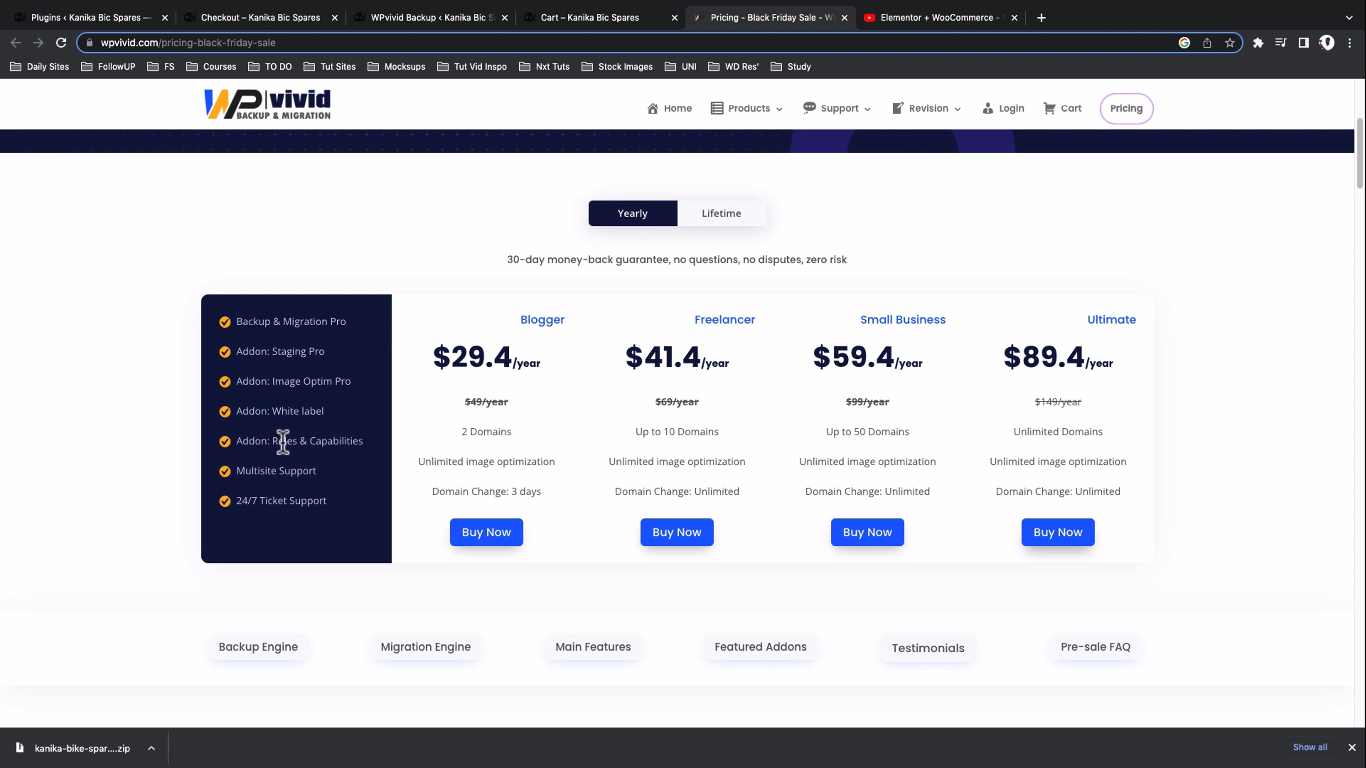1366x768 pixels.
Task: Expand the Support dropdown menu
Action: (x=867, y=109)
